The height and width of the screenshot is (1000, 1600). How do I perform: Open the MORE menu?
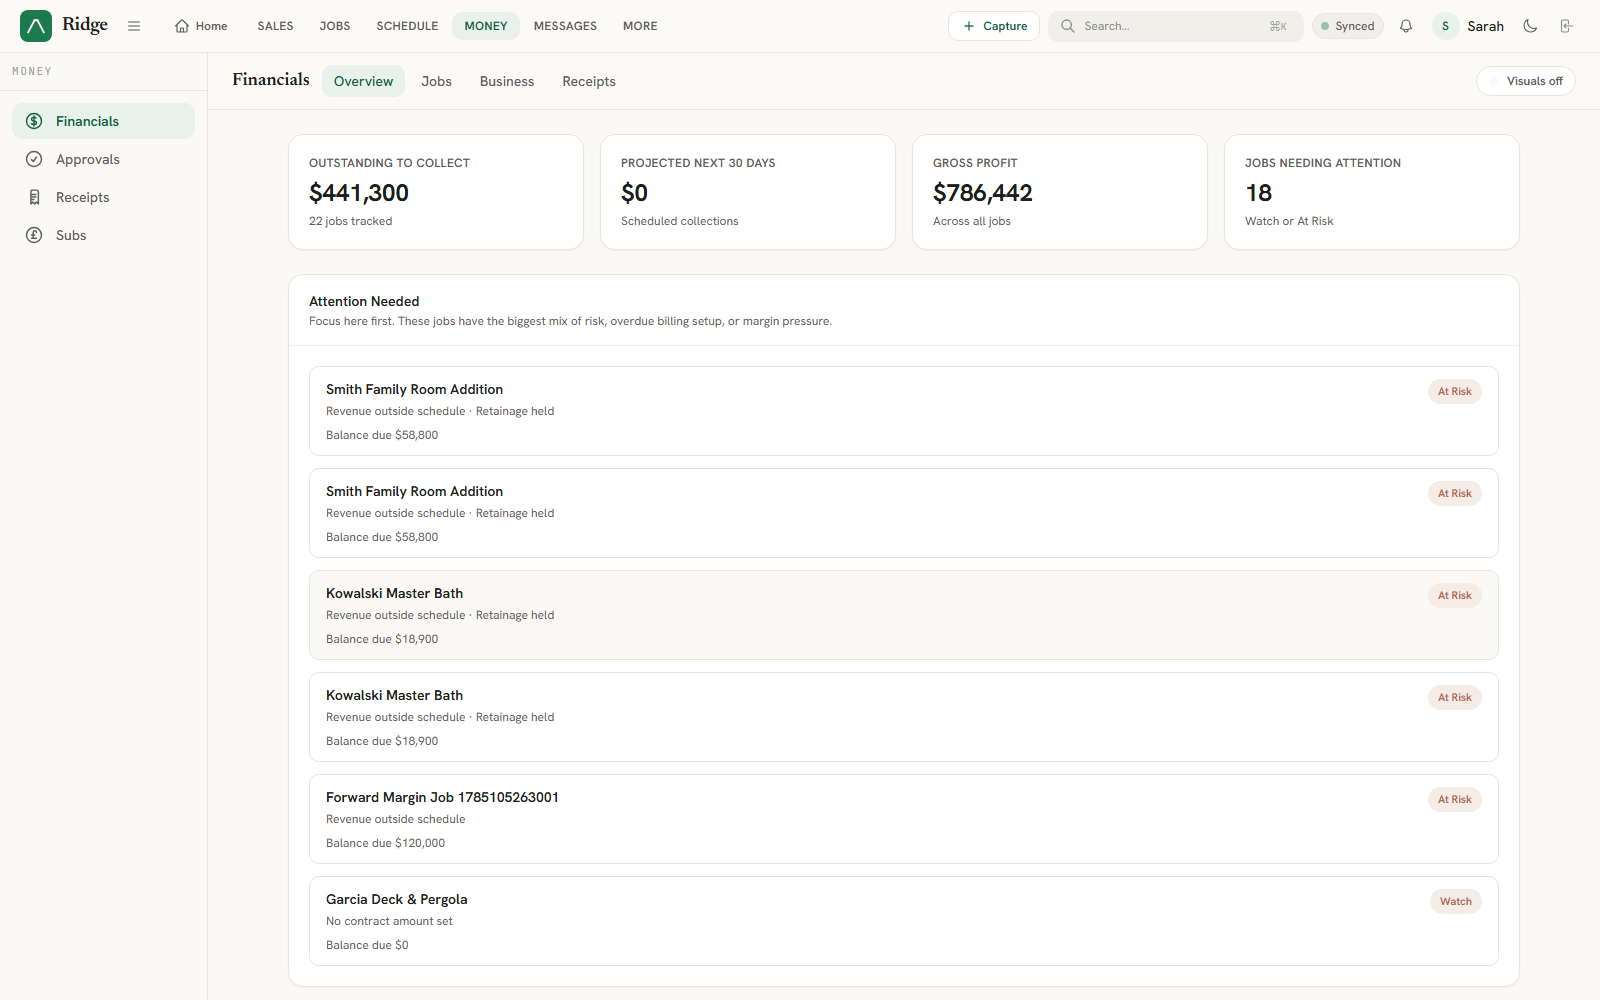click(640, 26)
